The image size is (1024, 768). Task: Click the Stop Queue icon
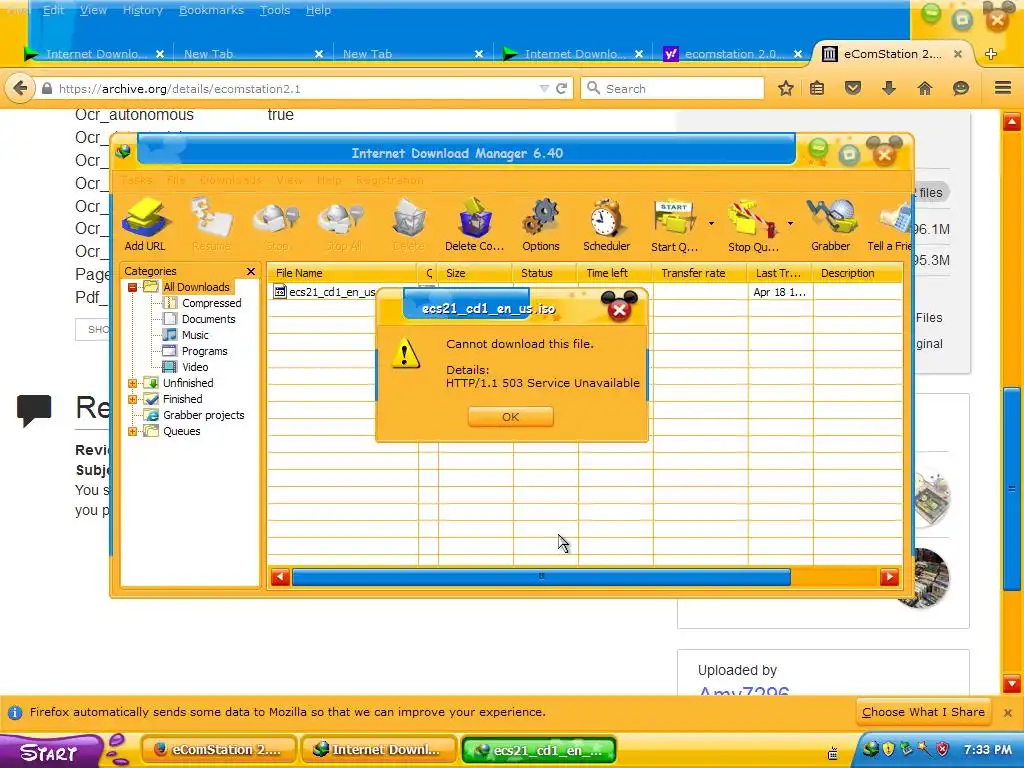pyautogui.click(x=753, y=224)
